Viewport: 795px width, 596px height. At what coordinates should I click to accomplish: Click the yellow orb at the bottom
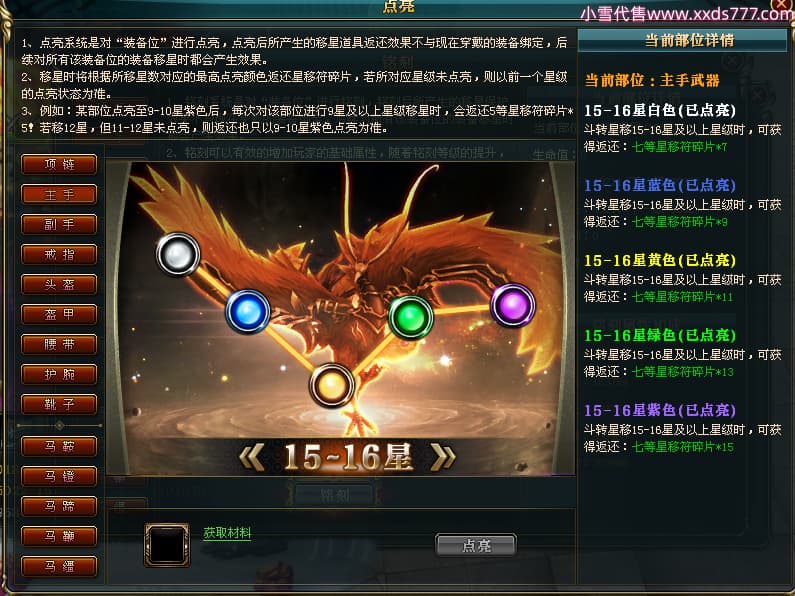331,385
